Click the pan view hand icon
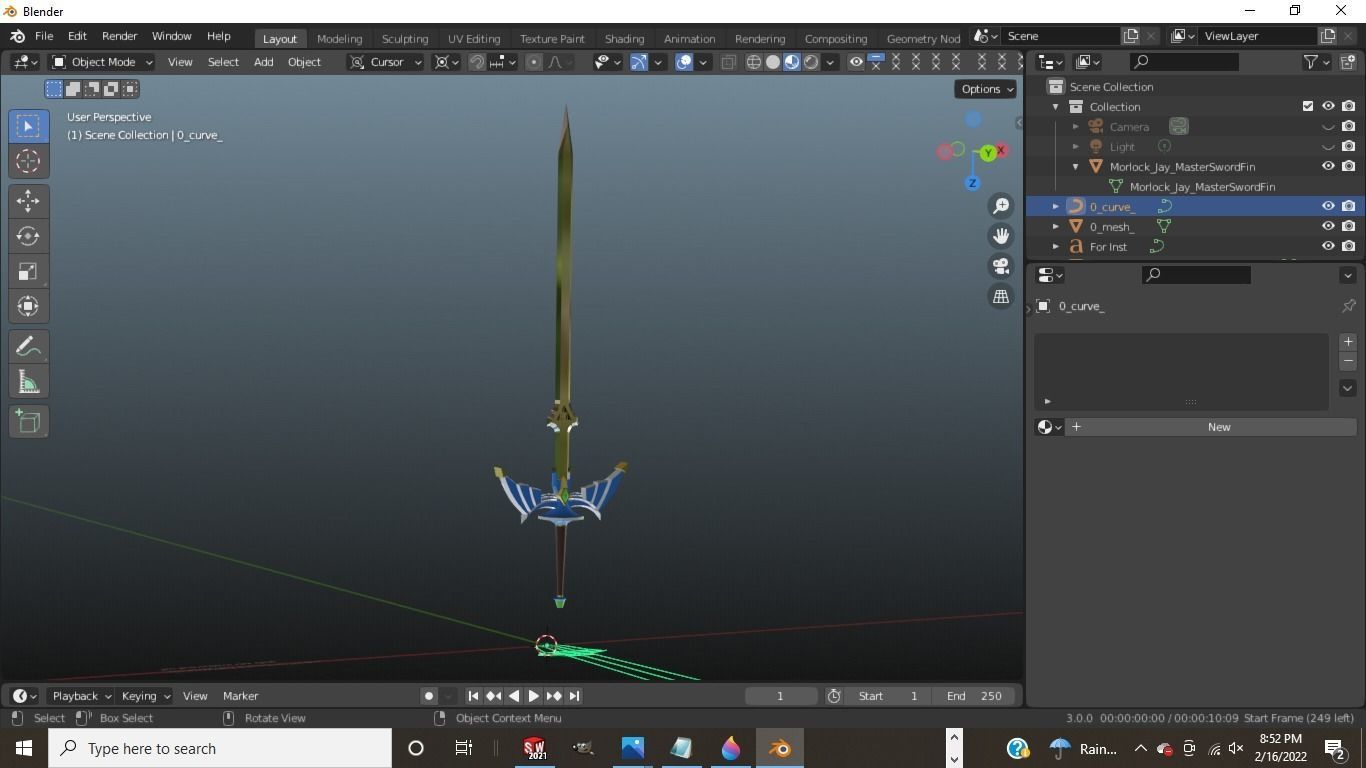The image size is (1366, 768). (1001, 236)
